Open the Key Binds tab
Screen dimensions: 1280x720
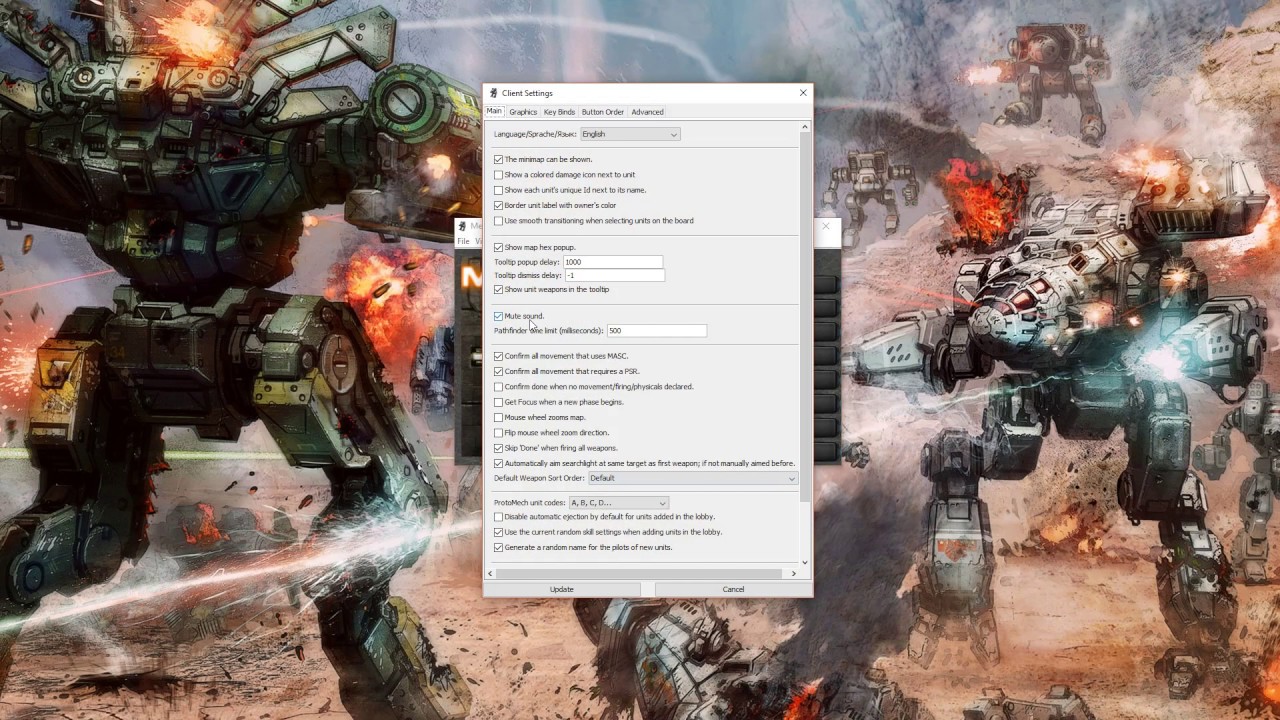(559, 112)
